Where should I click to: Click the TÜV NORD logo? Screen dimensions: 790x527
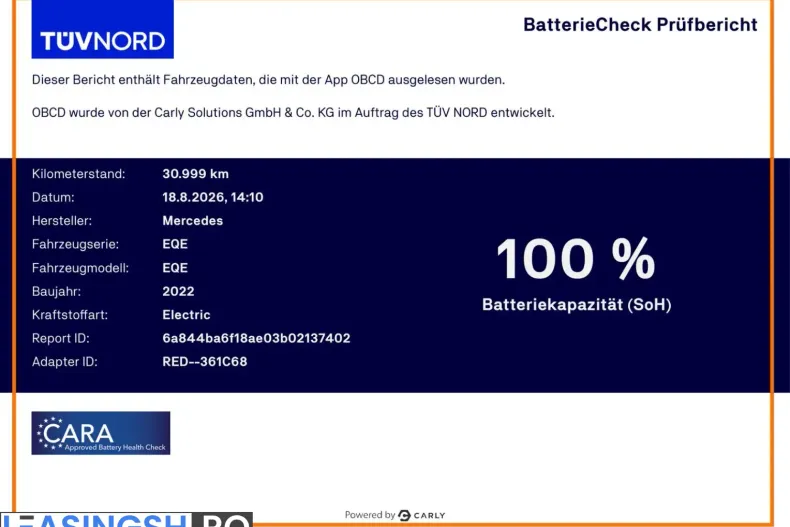[x=102, y=29]
